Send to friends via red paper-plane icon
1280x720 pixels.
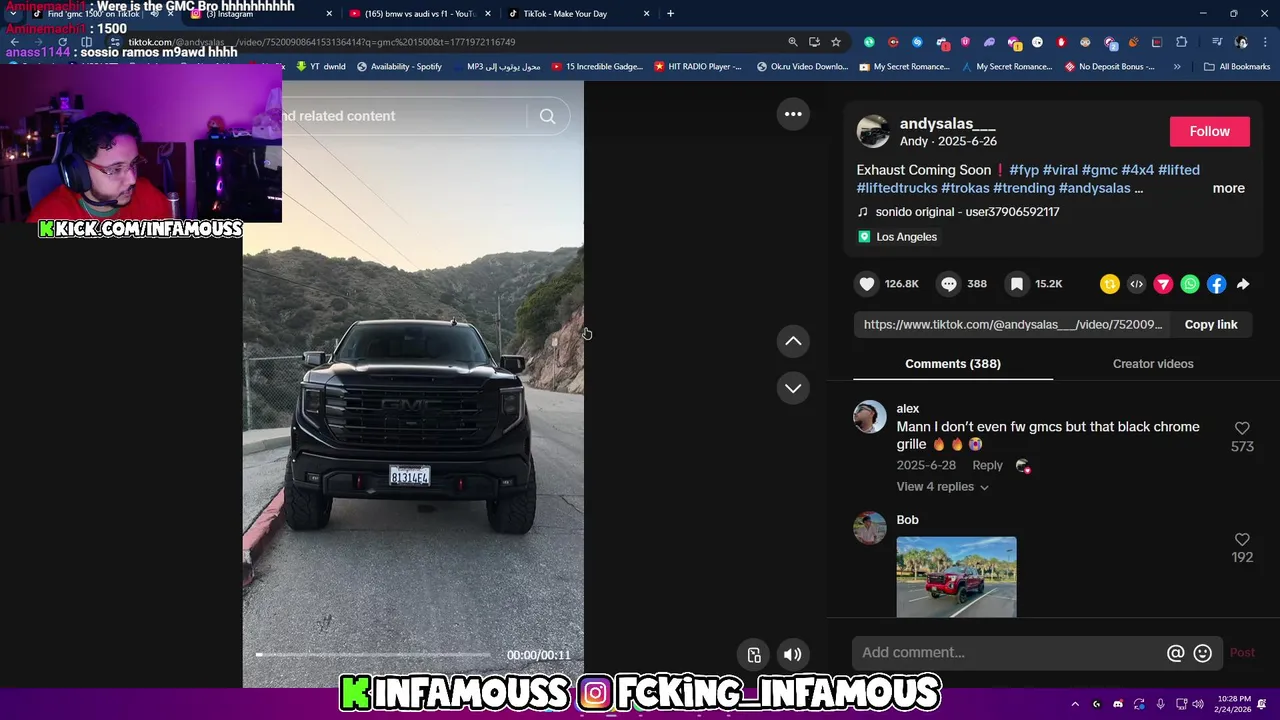(1163, 285)
